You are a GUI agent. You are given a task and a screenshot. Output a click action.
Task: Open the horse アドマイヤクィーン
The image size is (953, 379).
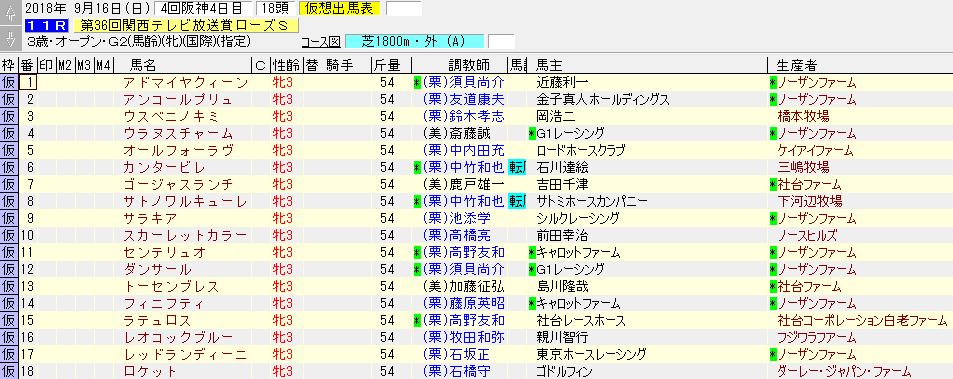click(185, 83)
